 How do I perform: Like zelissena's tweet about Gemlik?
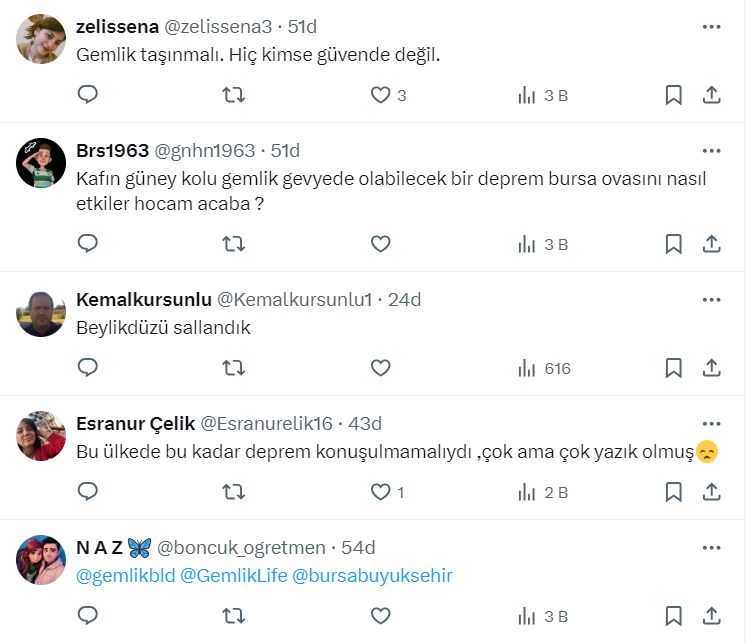pos(380,95)
